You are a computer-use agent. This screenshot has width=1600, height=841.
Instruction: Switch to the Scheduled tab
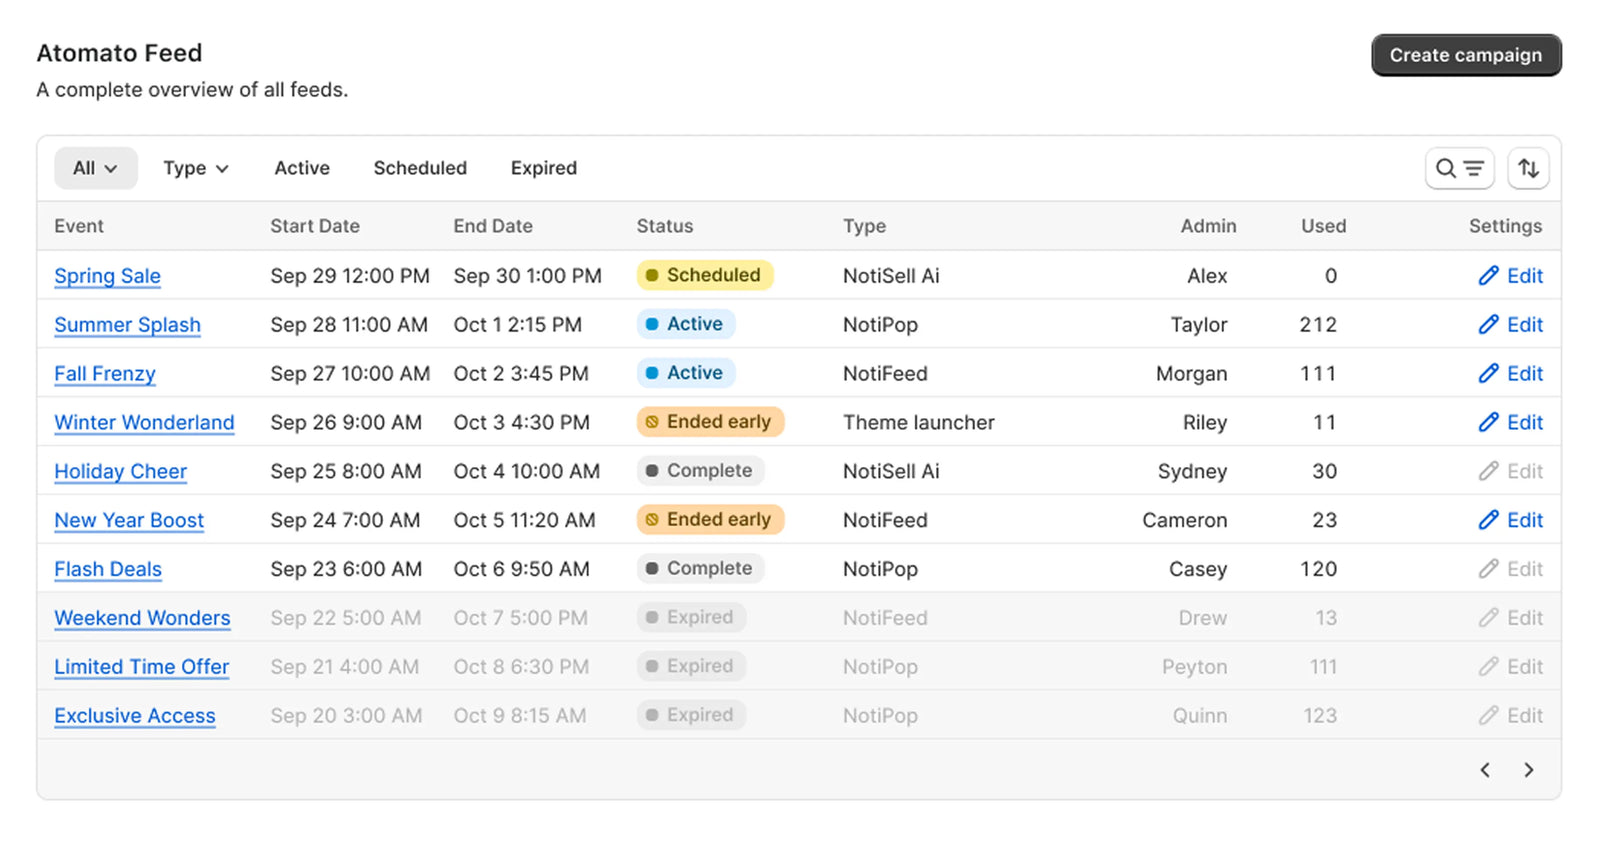click(420, 168)
